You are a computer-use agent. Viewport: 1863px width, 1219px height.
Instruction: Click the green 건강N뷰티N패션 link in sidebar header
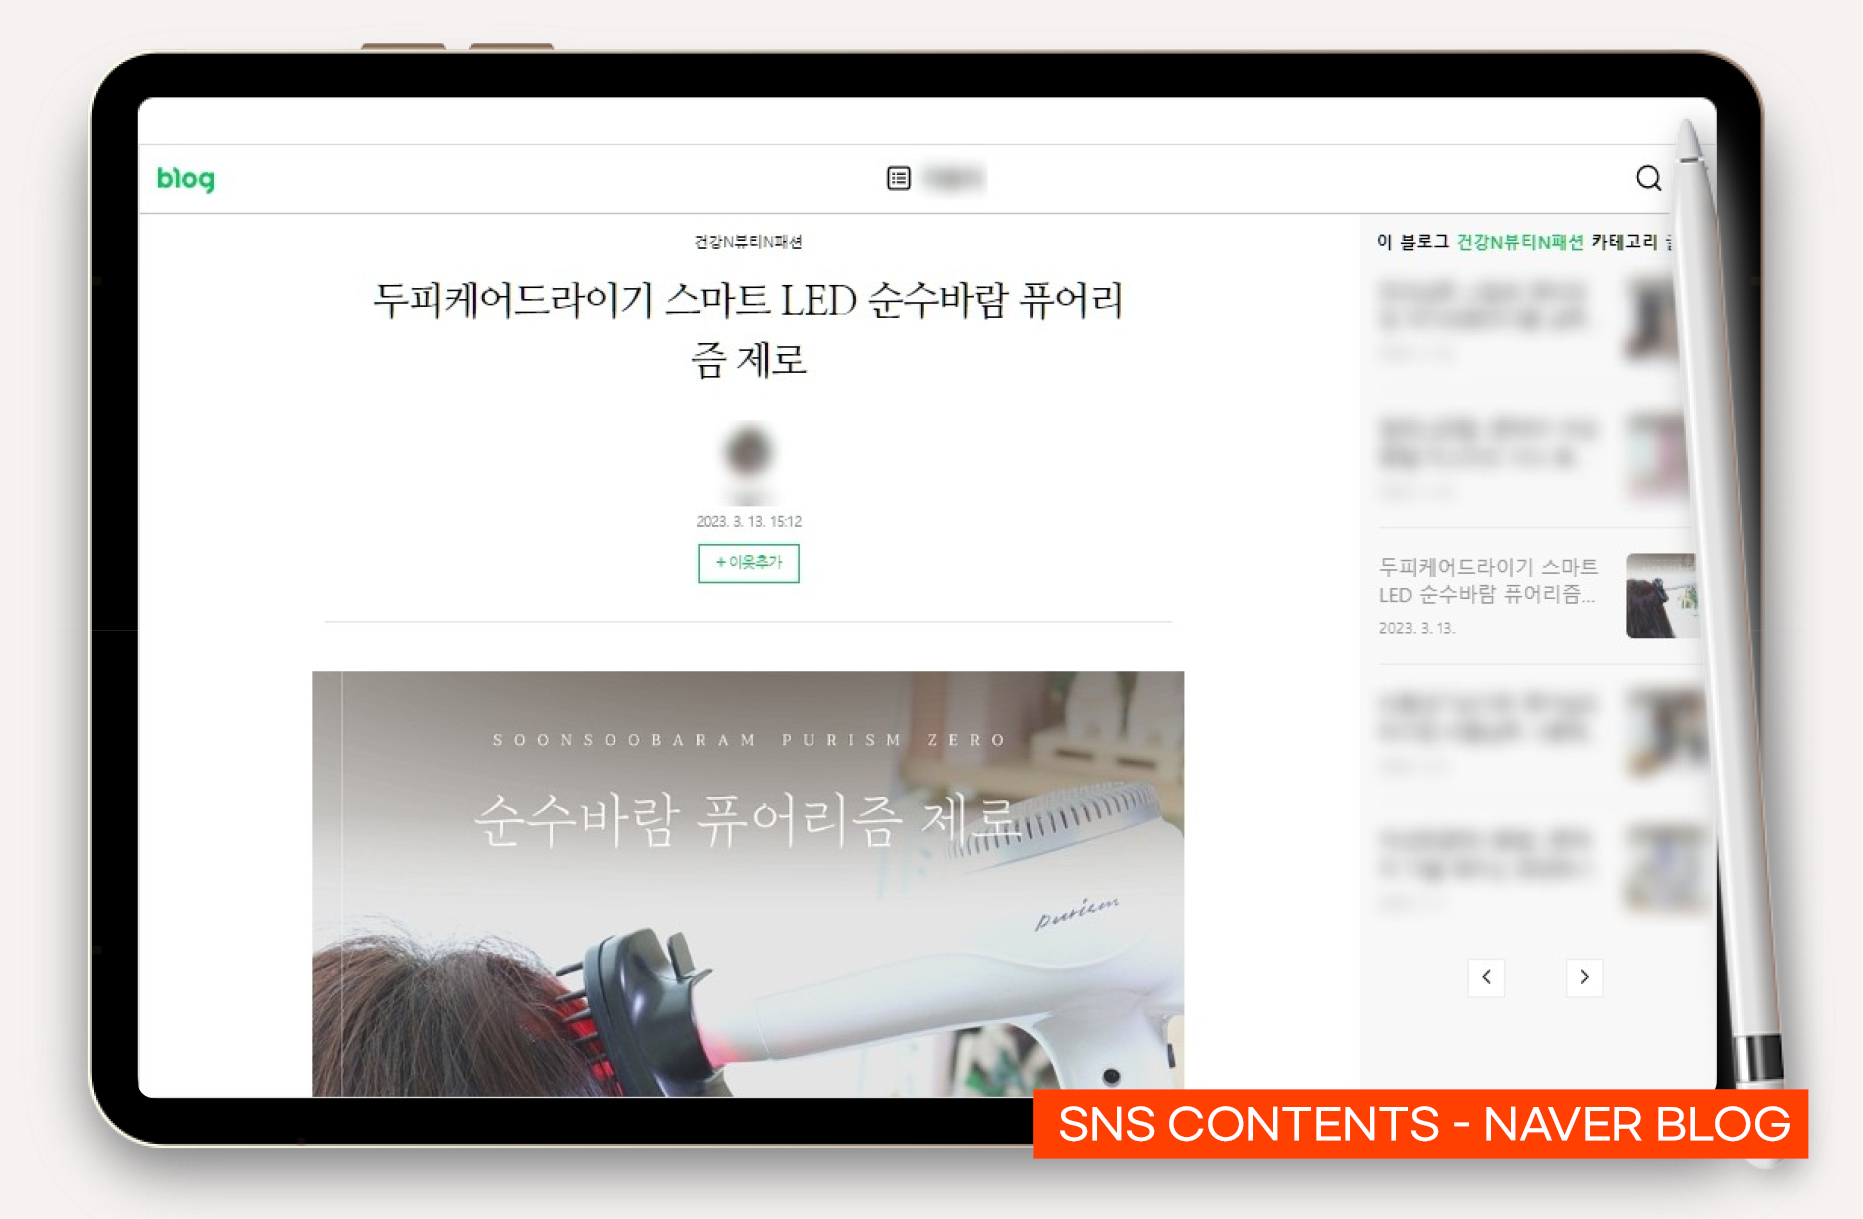click(x=1519, y=242)
